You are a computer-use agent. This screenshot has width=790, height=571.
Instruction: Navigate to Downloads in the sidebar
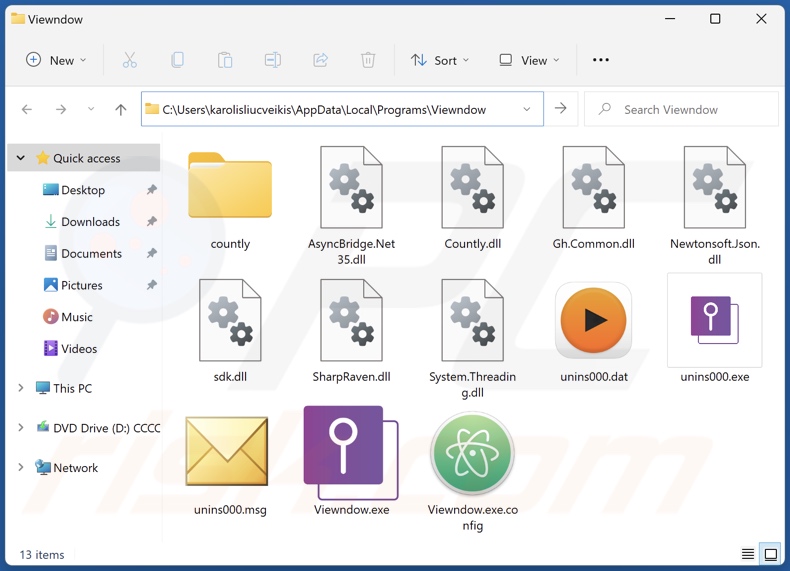tap(90, 222)
